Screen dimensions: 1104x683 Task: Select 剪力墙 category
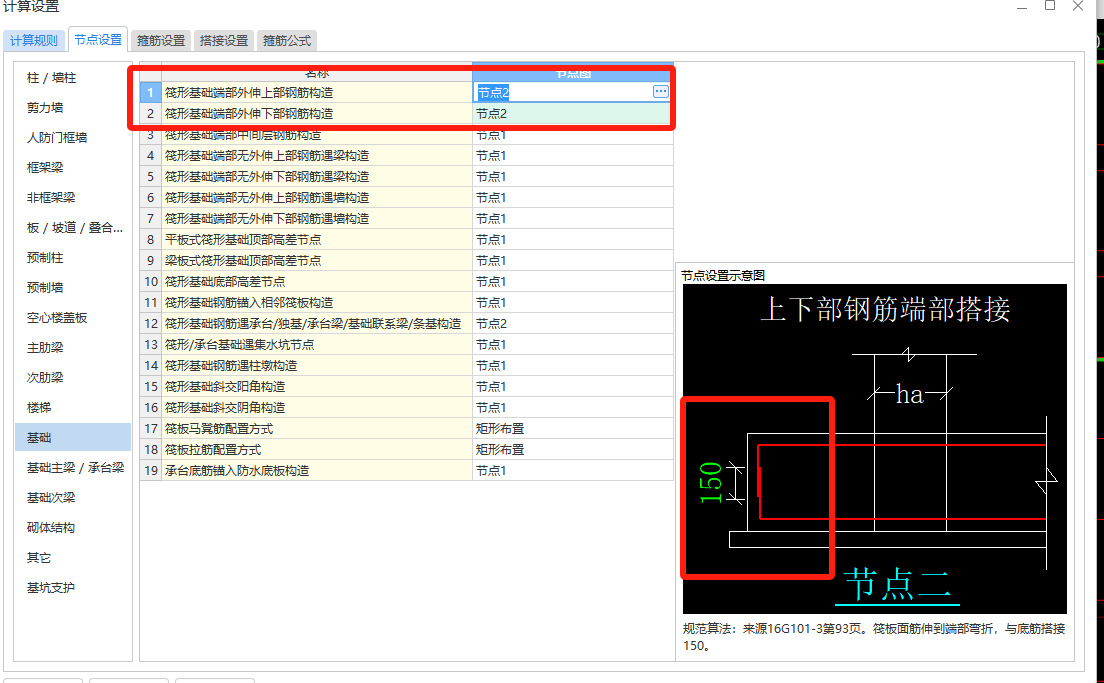click(x=45, y=108)
